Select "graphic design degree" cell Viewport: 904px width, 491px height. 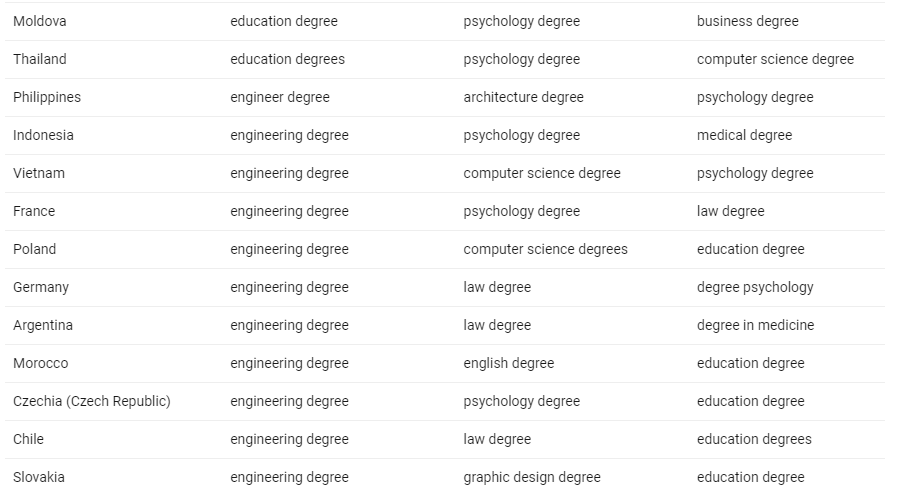(532, 477)
